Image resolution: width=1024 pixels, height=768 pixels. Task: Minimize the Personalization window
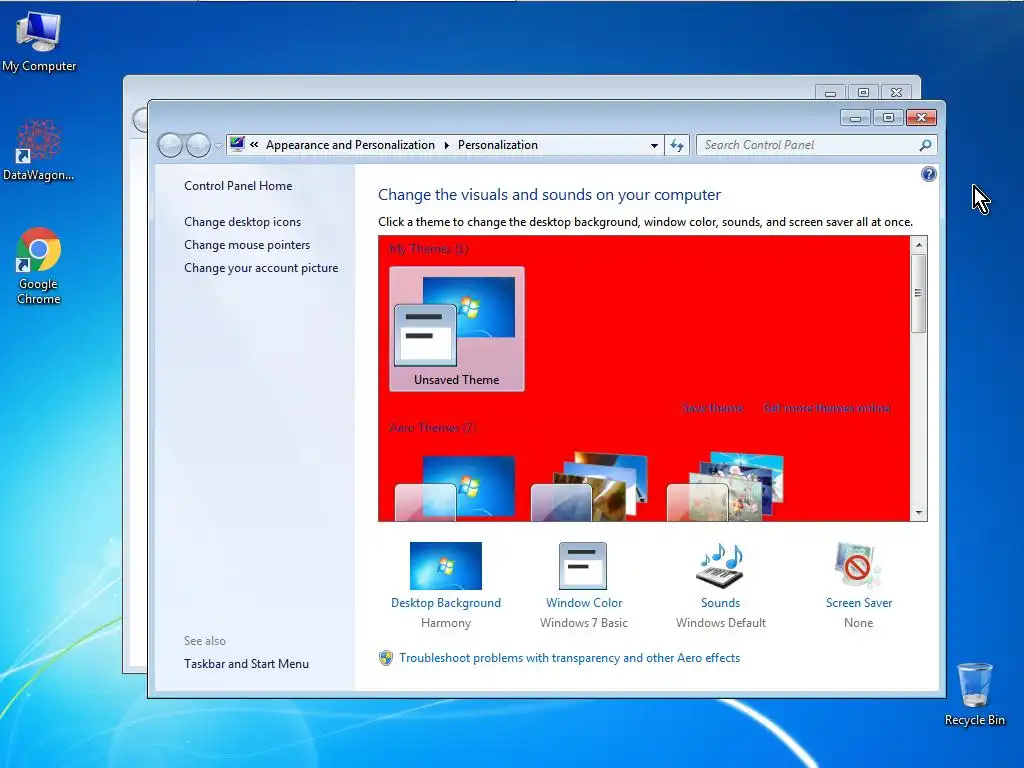click(x=855, y=118)
